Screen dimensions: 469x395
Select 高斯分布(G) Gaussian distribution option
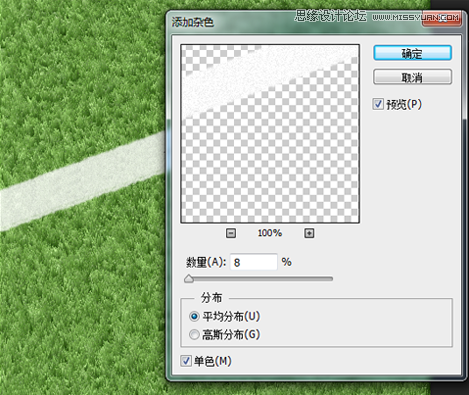[194, 334]
